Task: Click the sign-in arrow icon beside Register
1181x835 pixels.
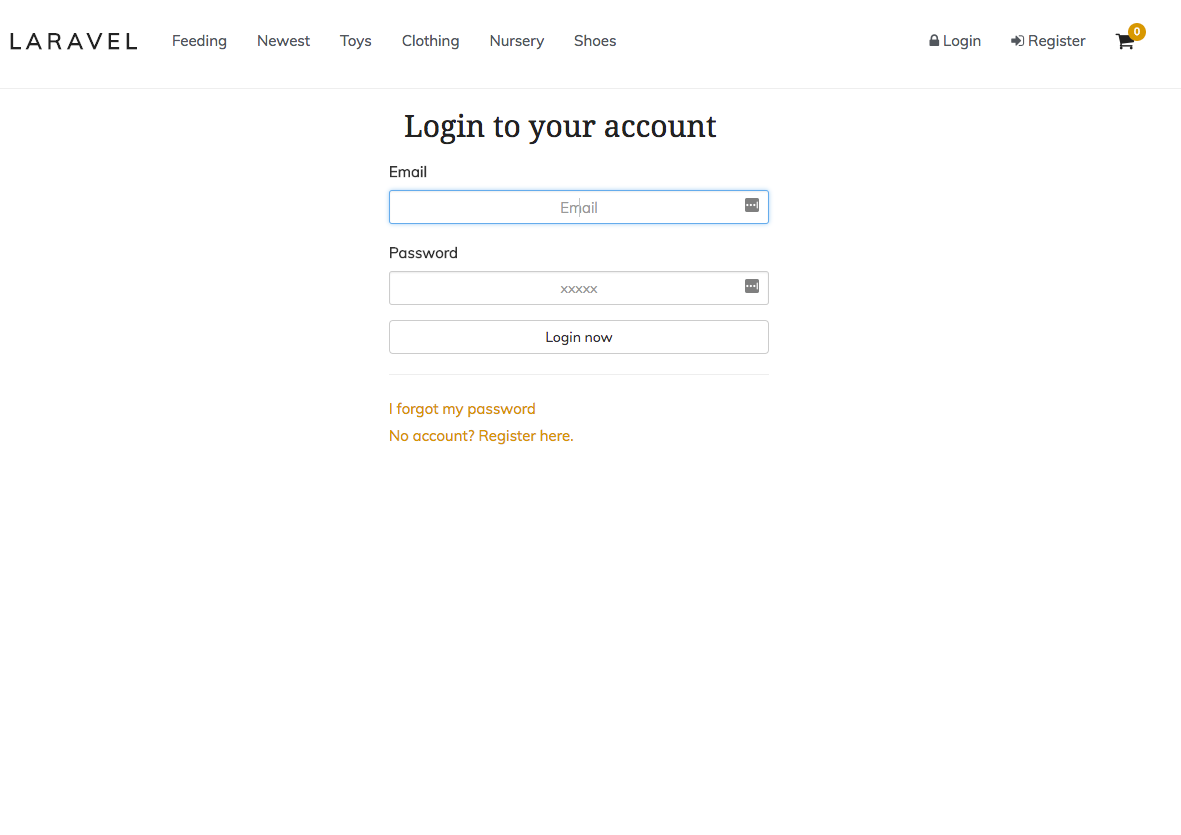Action: click(x=1017, y=40)
